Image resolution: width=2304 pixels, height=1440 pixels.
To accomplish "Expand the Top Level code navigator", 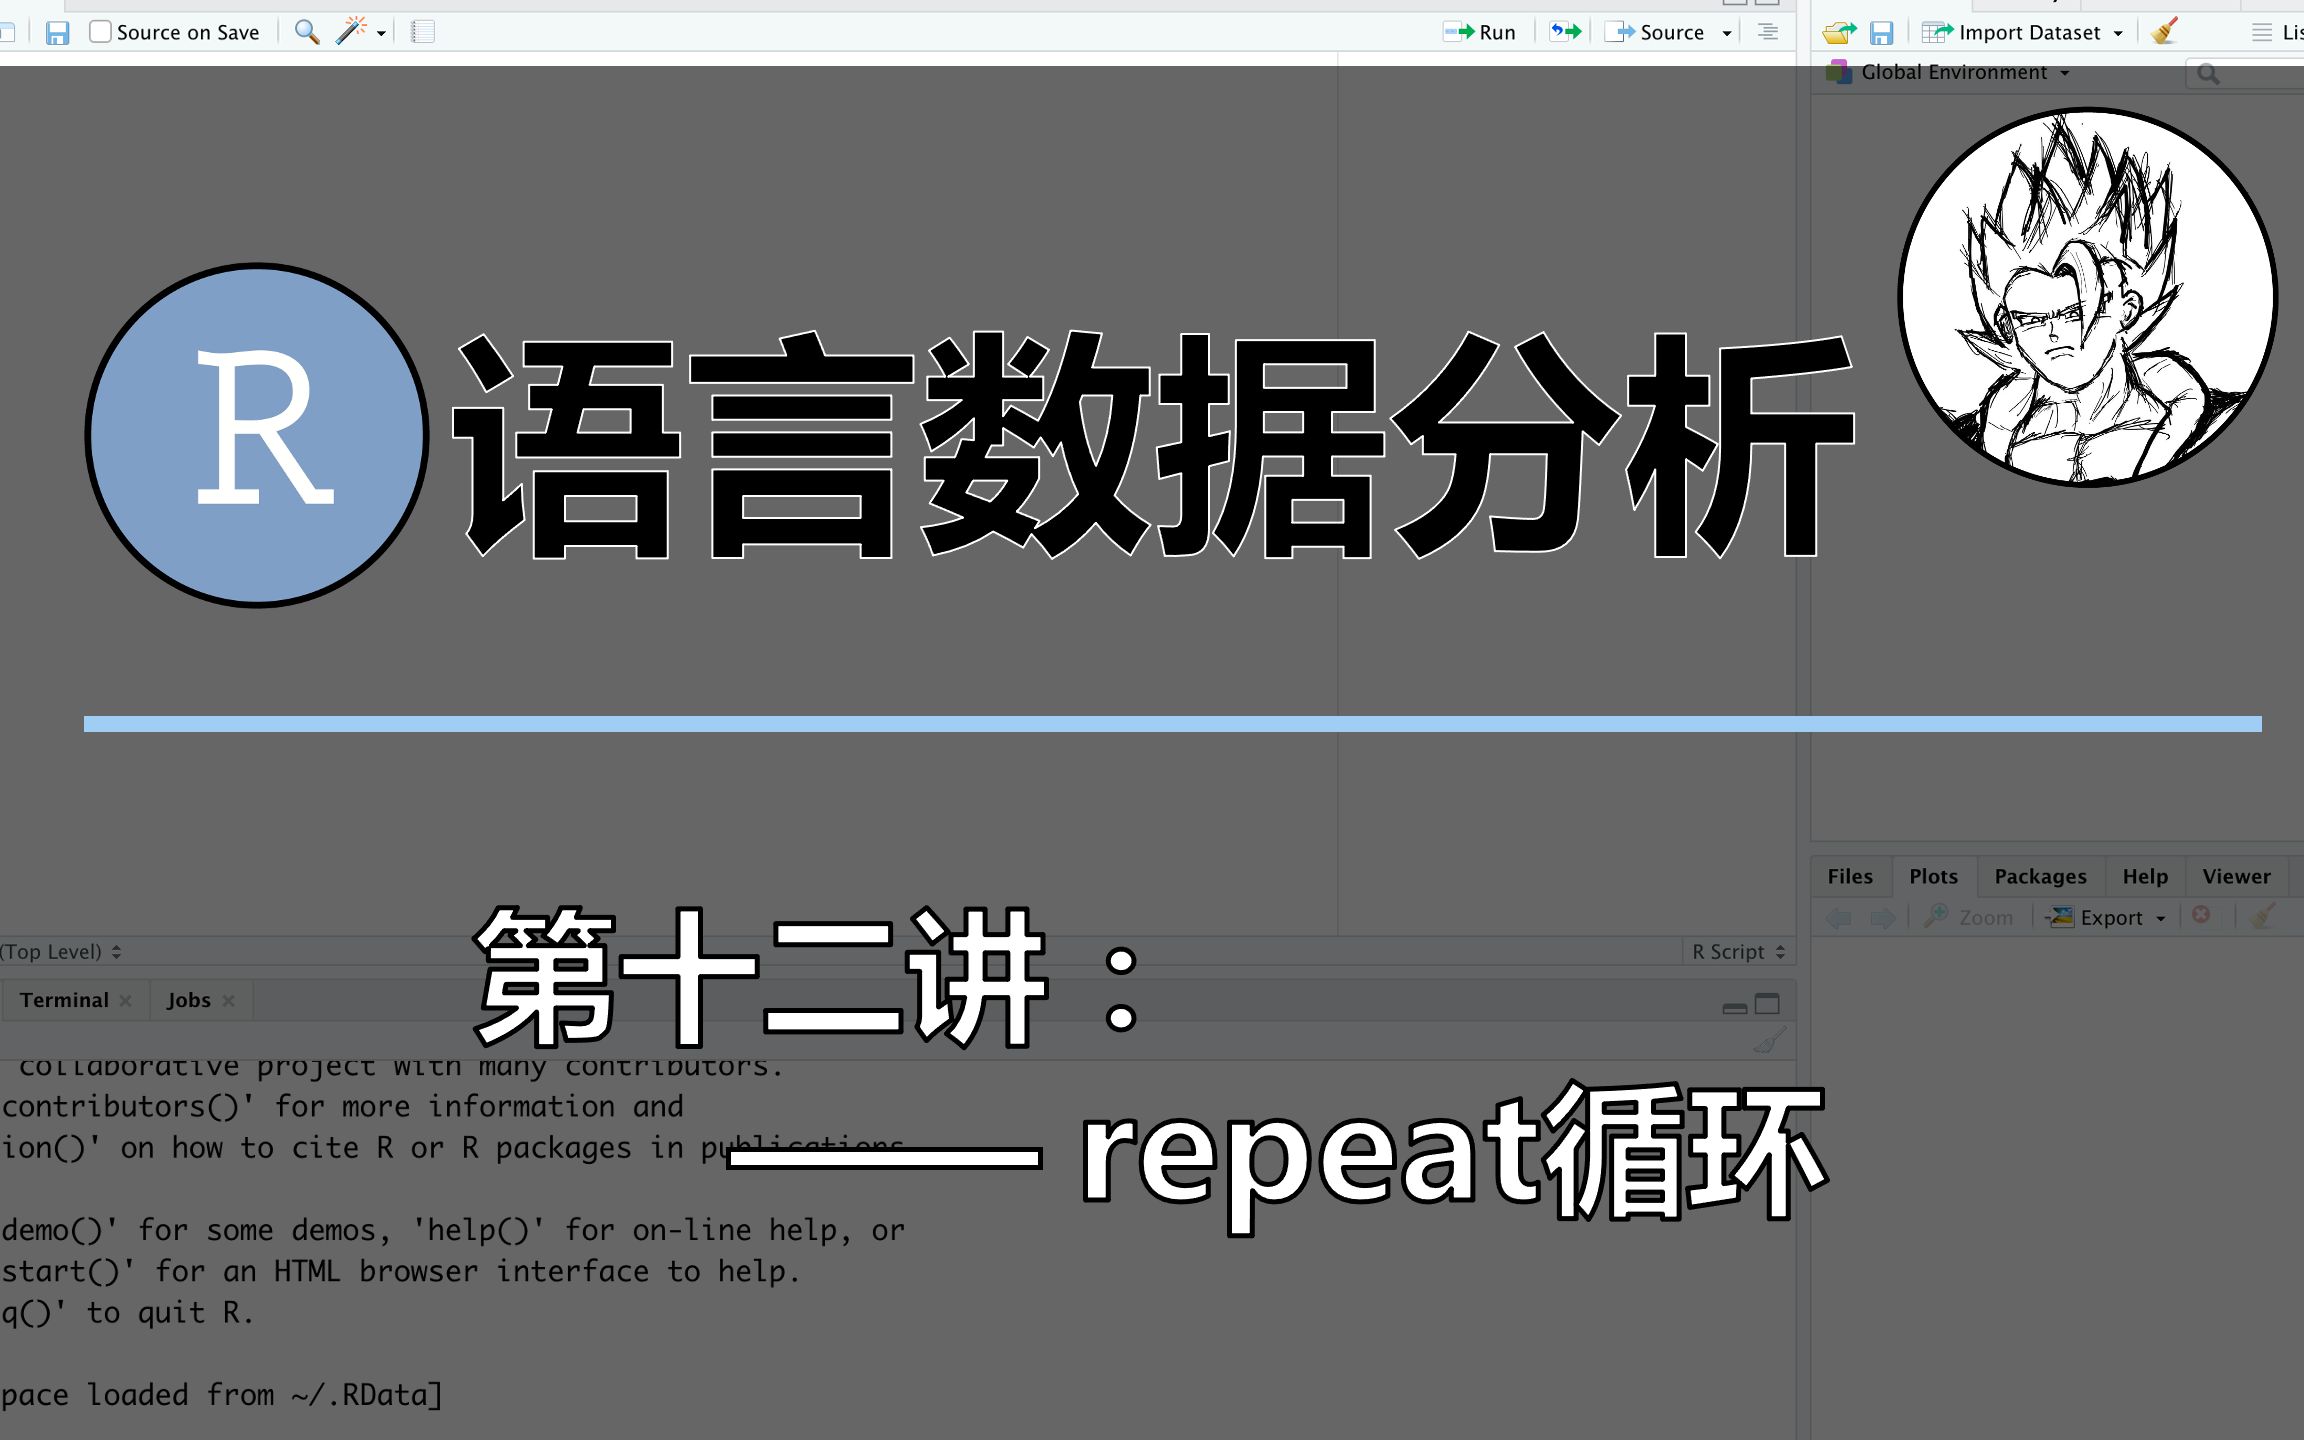I will (x=63, y=951).
